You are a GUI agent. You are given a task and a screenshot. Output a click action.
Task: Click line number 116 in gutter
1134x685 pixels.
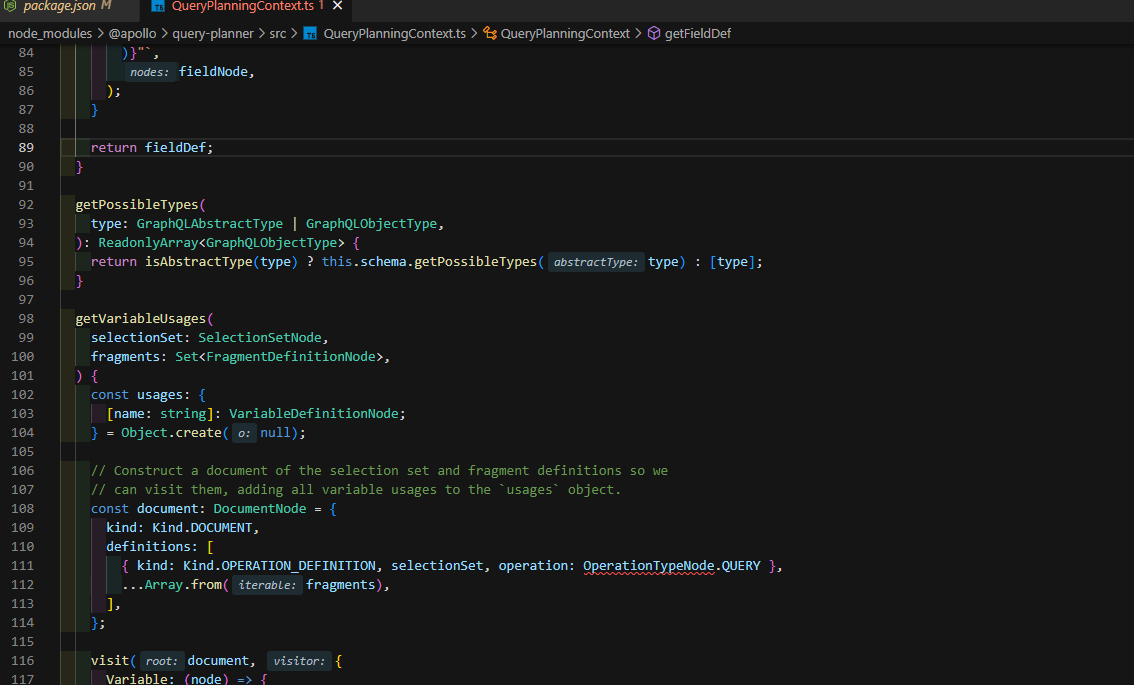coord(22,660)
